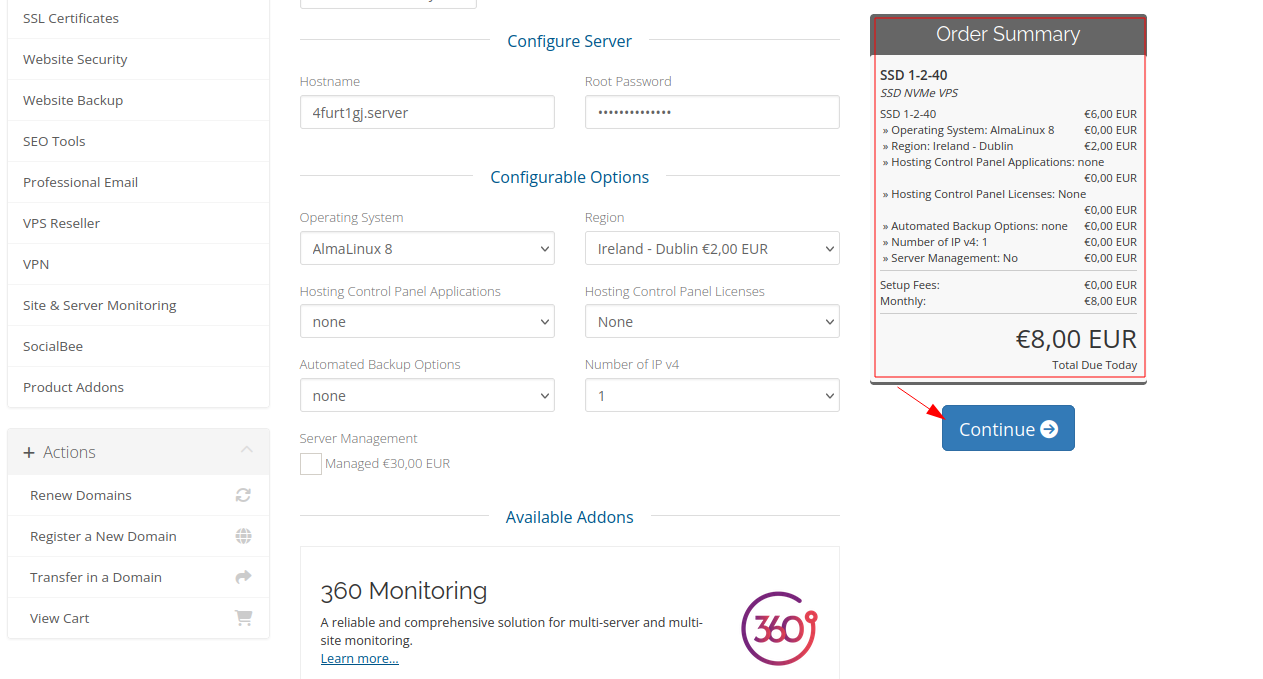
Task: Open SocialBee in sidebar
Action: (x=138, y=346)
